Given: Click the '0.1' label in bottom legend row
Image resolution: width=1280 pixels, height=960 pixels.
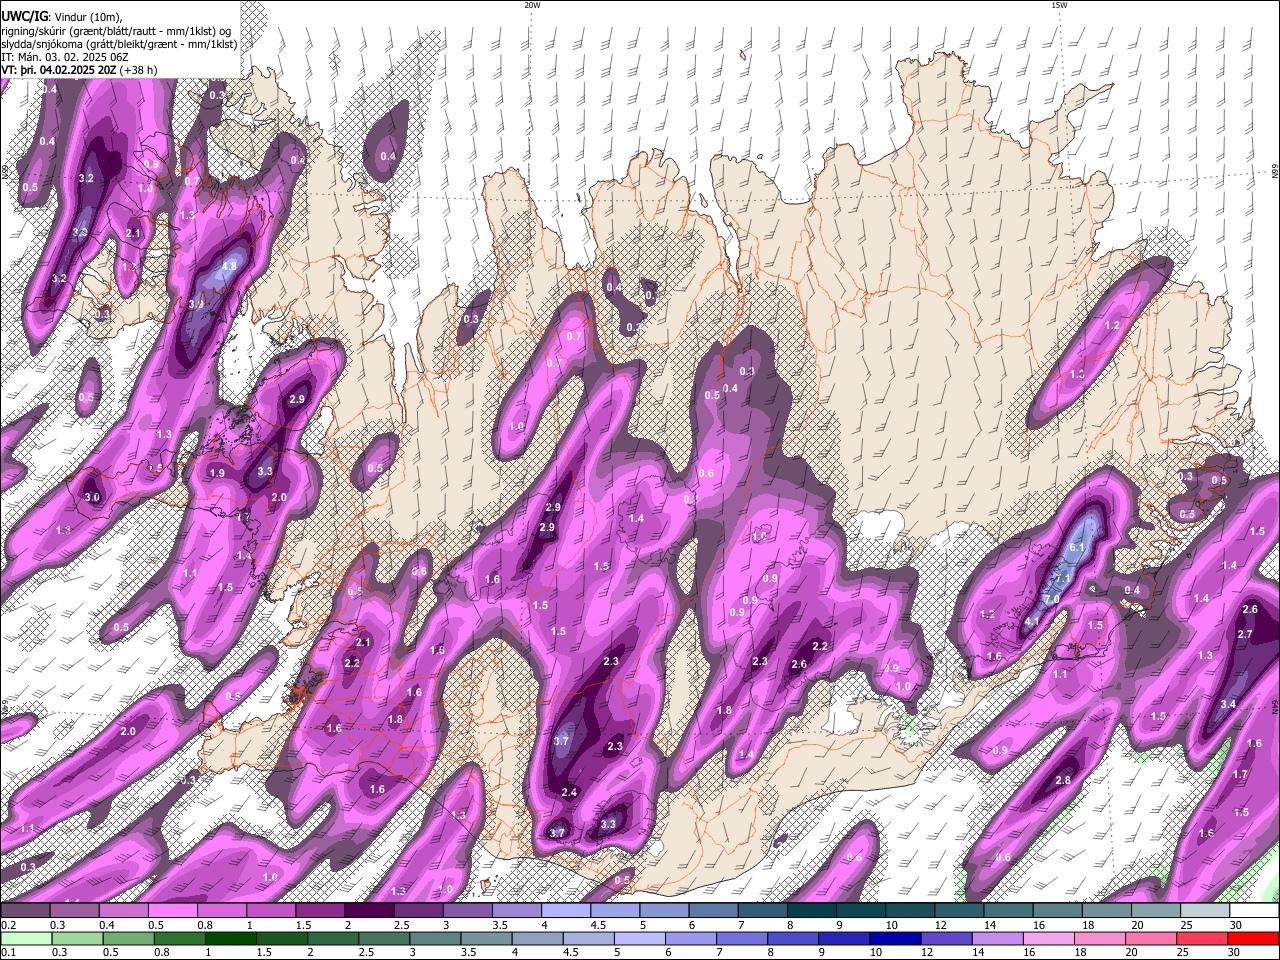Looking at the screenshot, I should (x=7, y=952).
